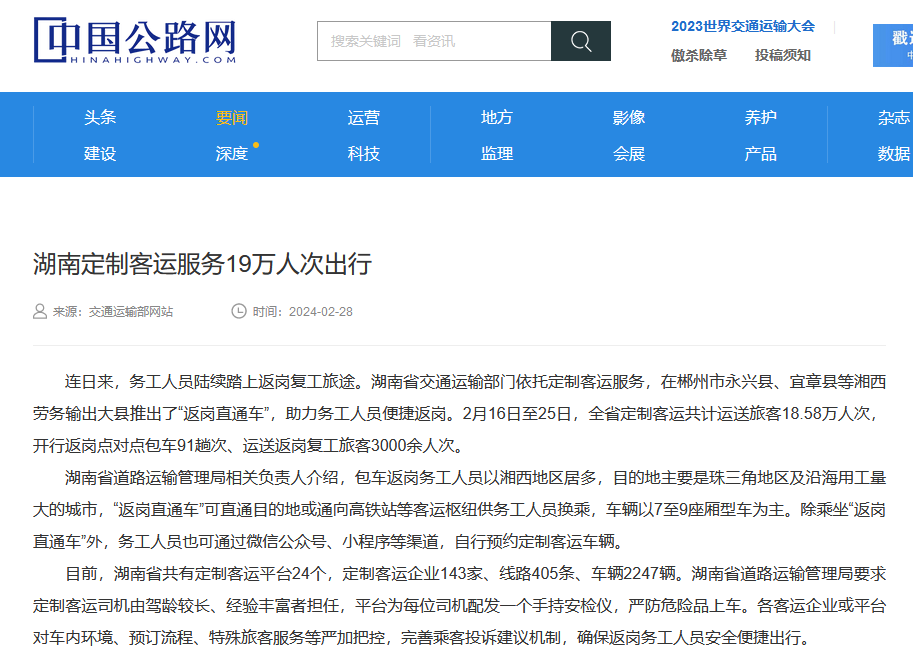Screen dimensions: 913x657
Task: Select the 科技 navigation item
Action: [x=364, y=153]
